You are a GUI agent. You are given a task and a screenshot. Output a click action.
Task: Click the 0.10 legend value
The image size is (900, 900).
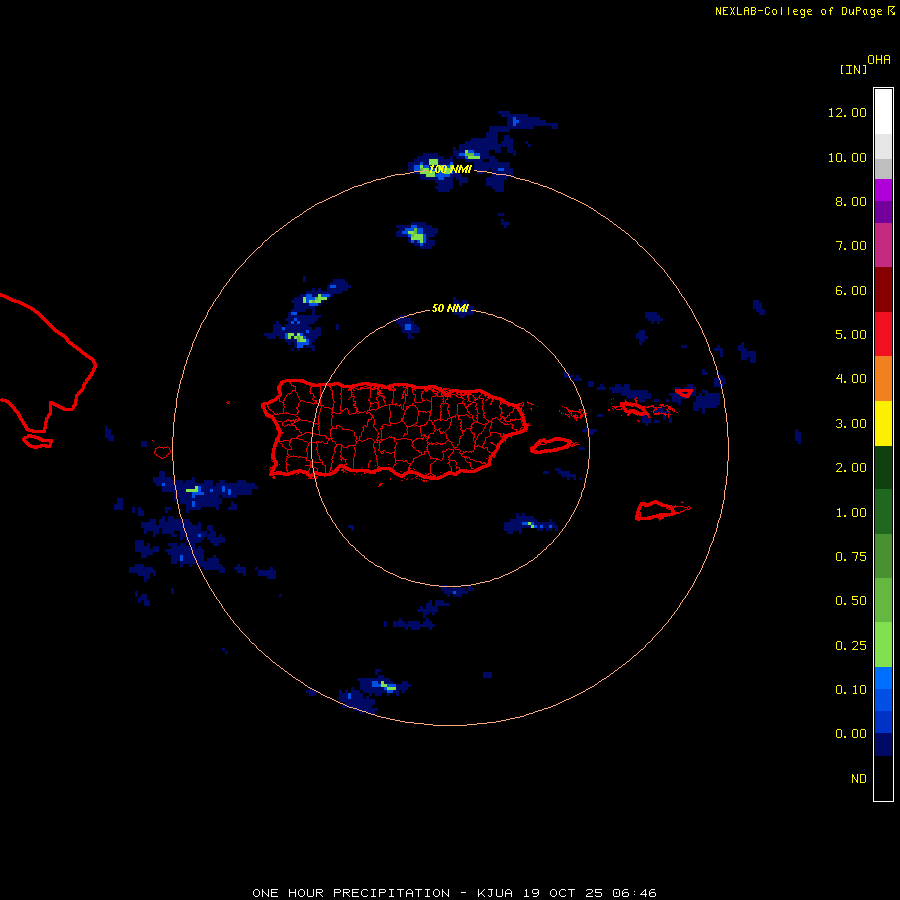point(851,690)
